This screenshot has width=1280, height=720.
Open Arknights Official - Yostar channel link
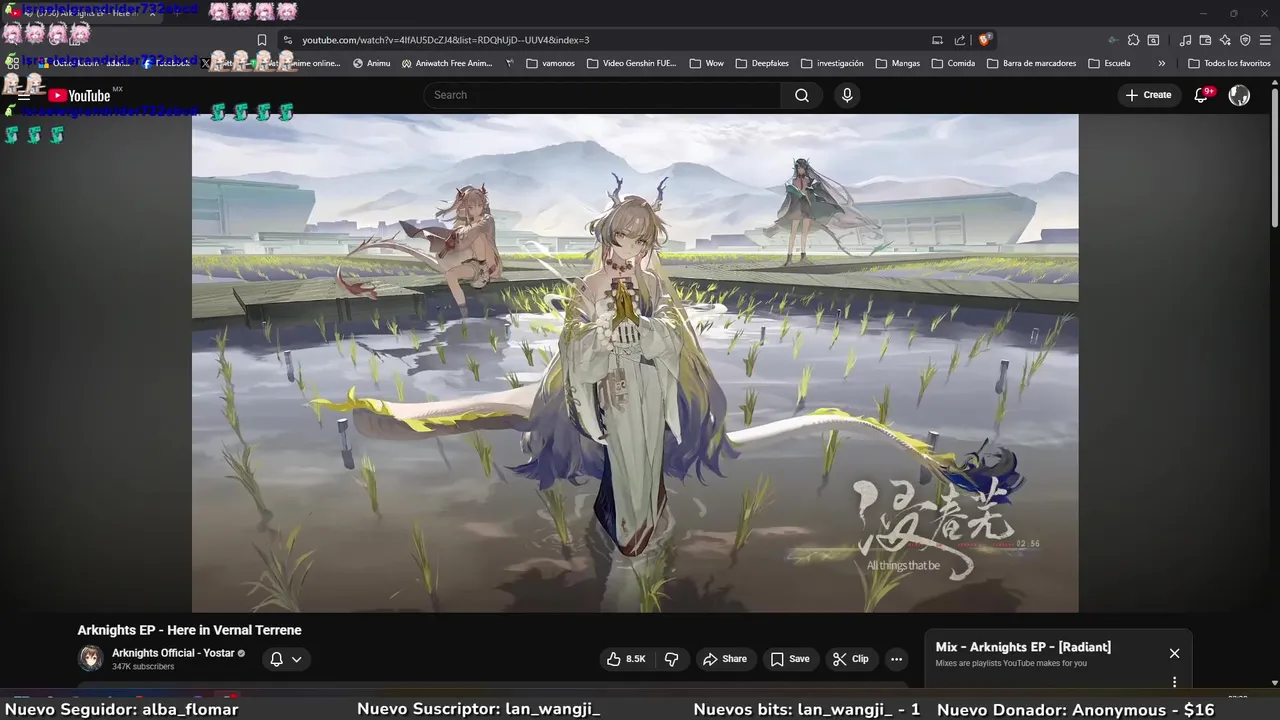(x=173, y=653)
